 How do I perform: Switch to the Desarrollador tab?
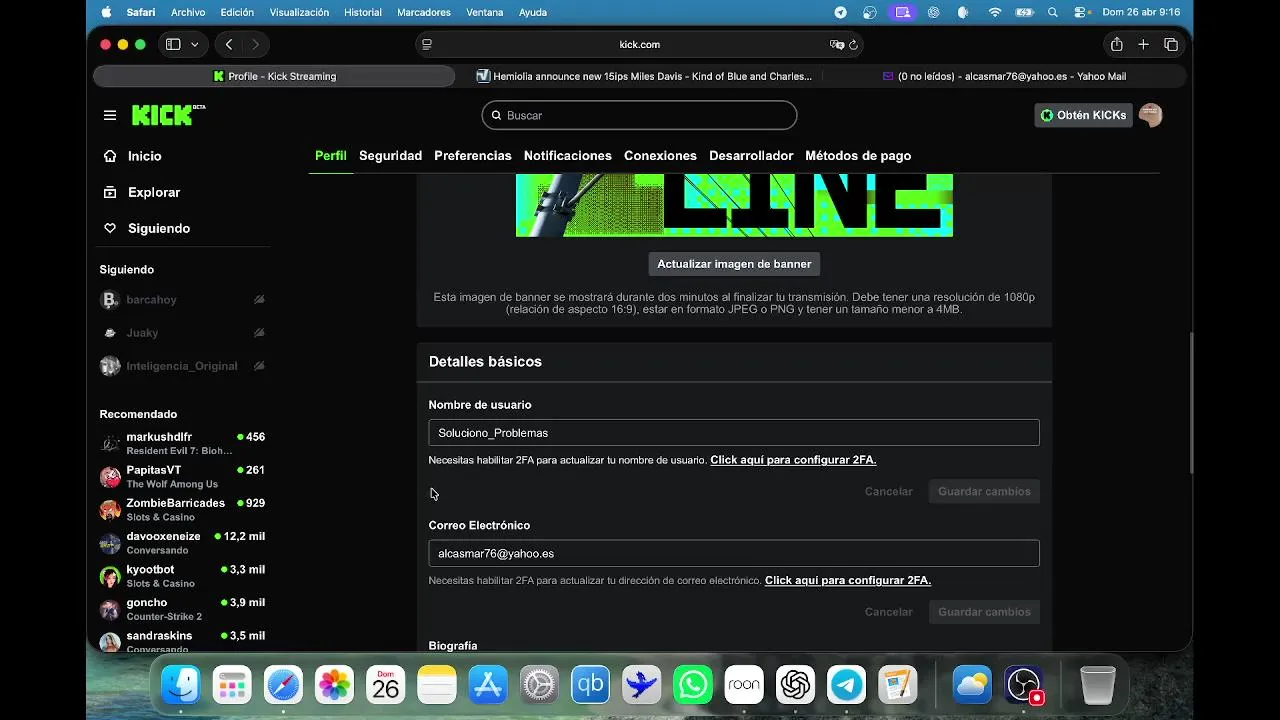751,156
